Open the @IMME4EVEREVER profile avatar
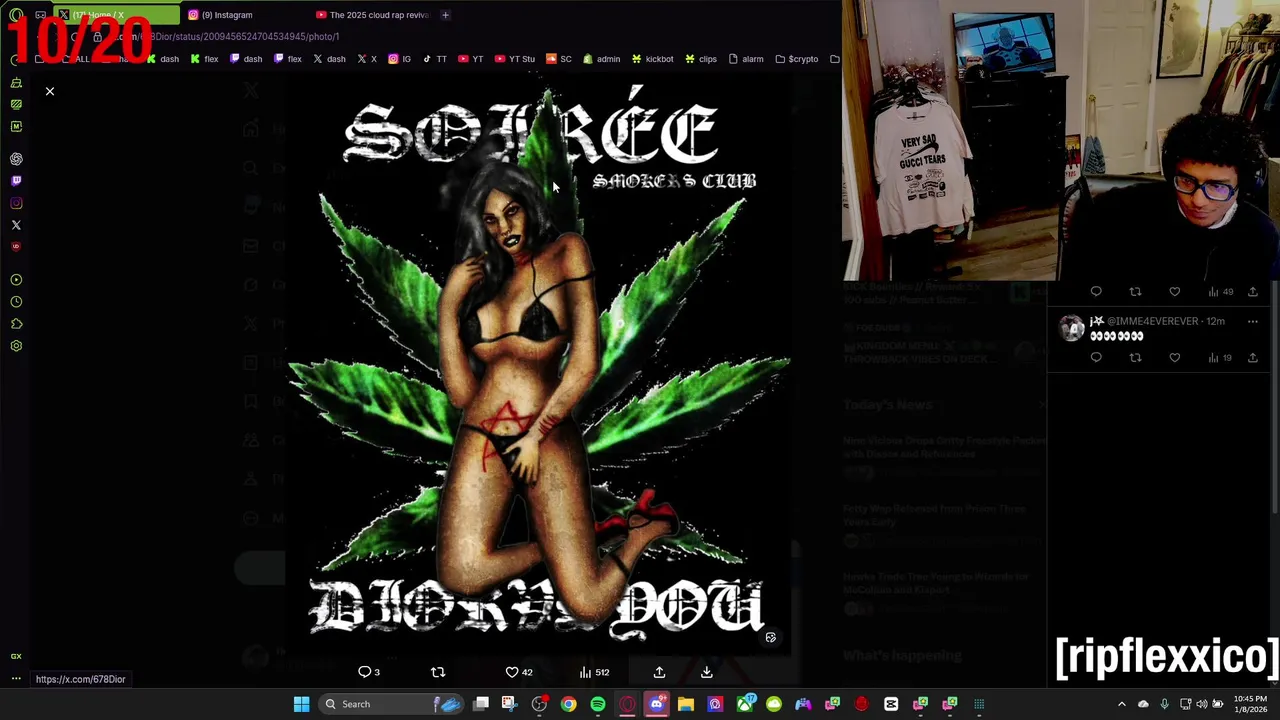 coord(1072,328)
